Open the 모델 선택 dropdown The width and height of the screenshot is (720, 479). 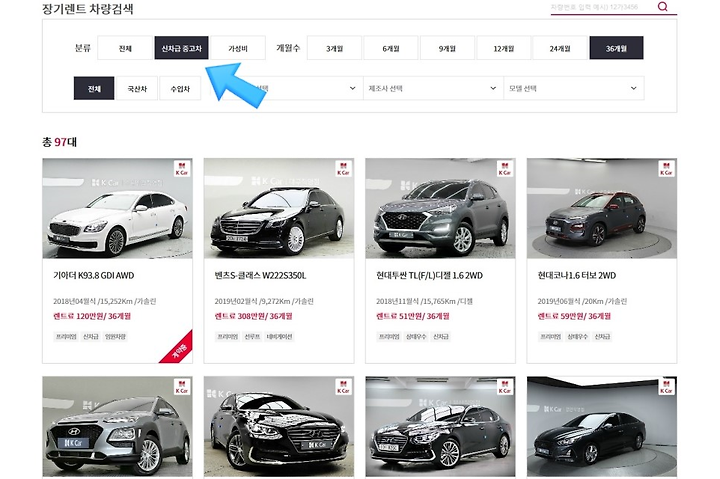(x=574, y=88)
